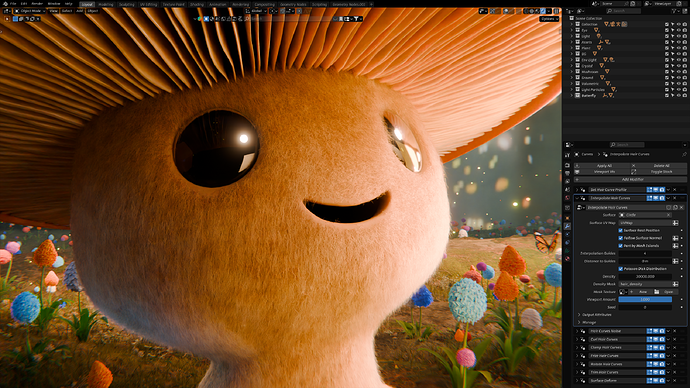Disable the Ground collection in renders

tap(685, 78)
